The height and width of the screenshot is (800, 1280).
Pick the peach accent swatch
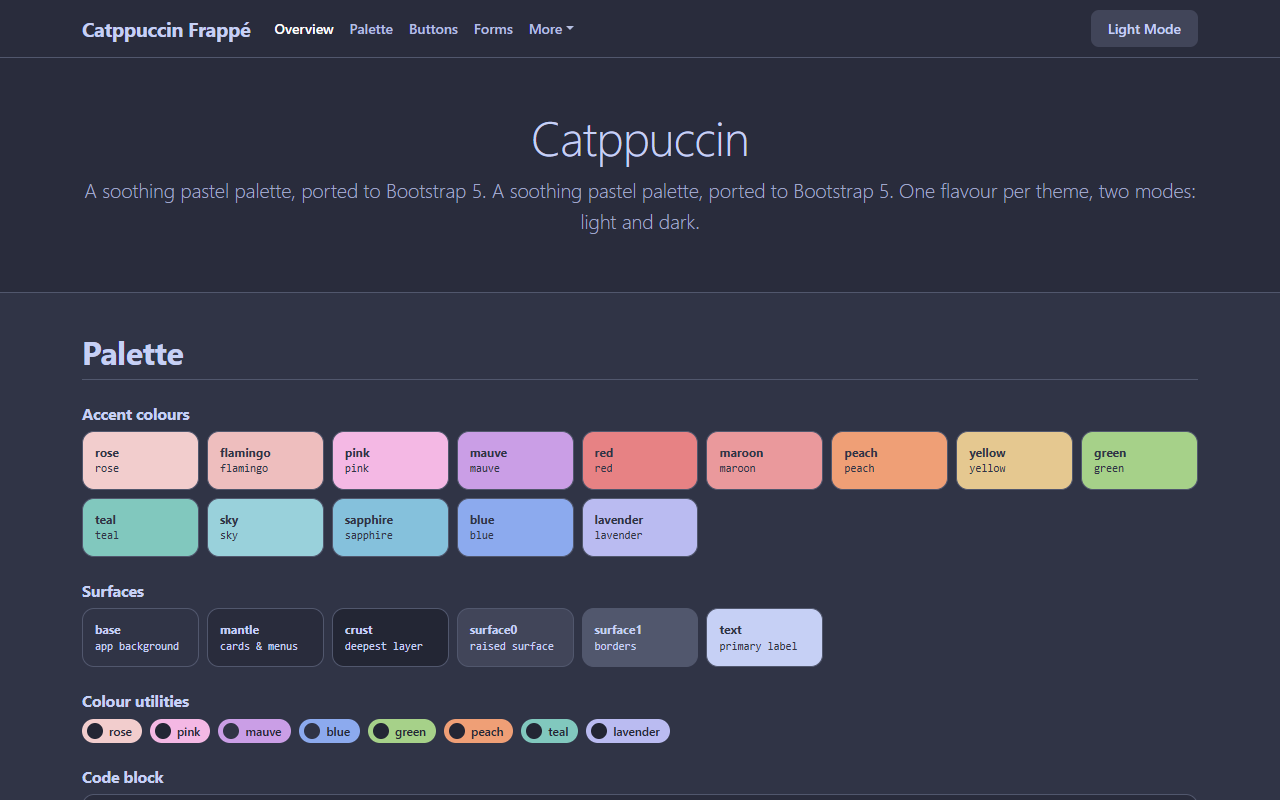[890, 461]
